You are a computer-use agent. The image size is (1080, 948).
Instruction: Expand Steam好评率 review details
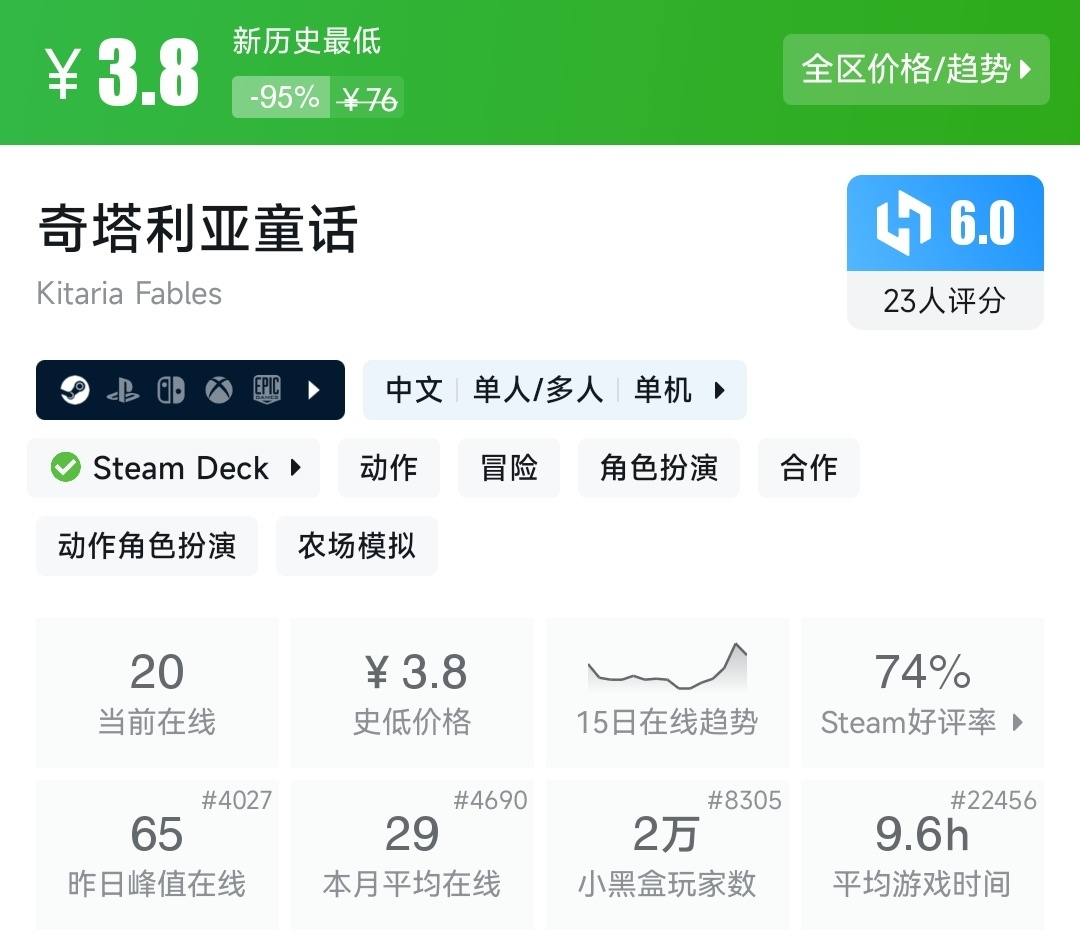922,722
